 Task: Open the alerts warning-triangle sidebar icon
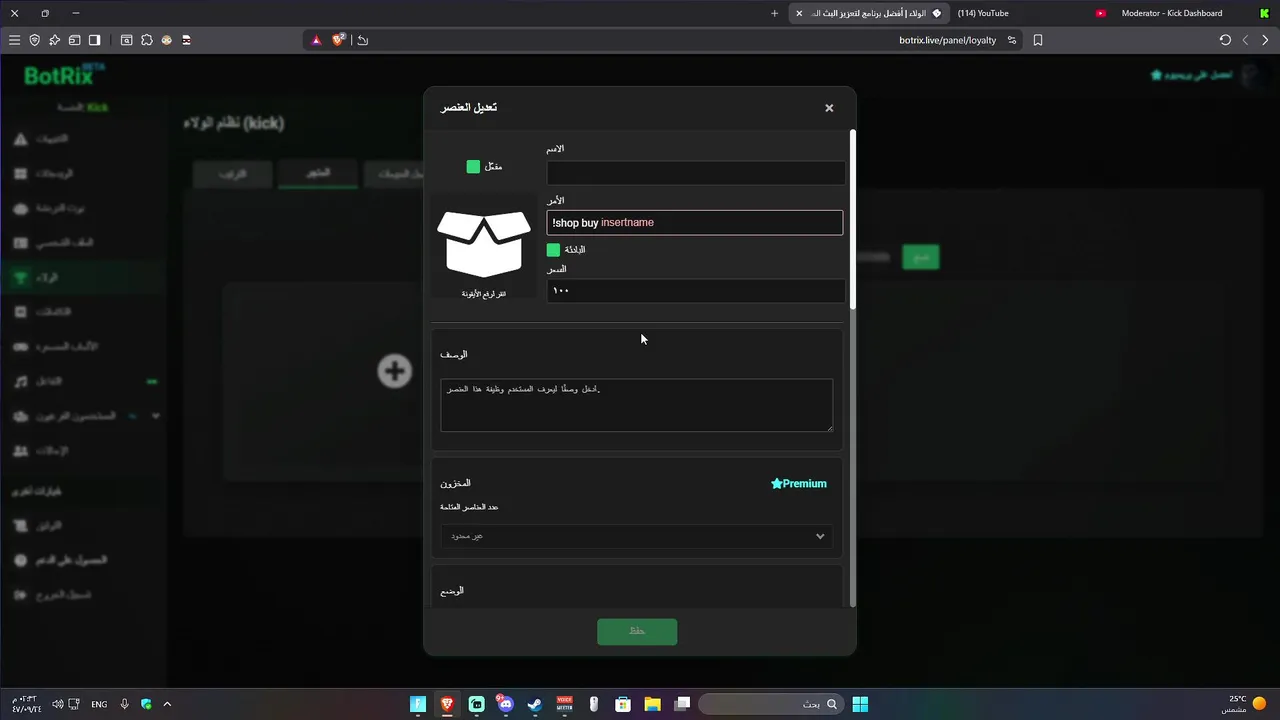click(20, 139)
